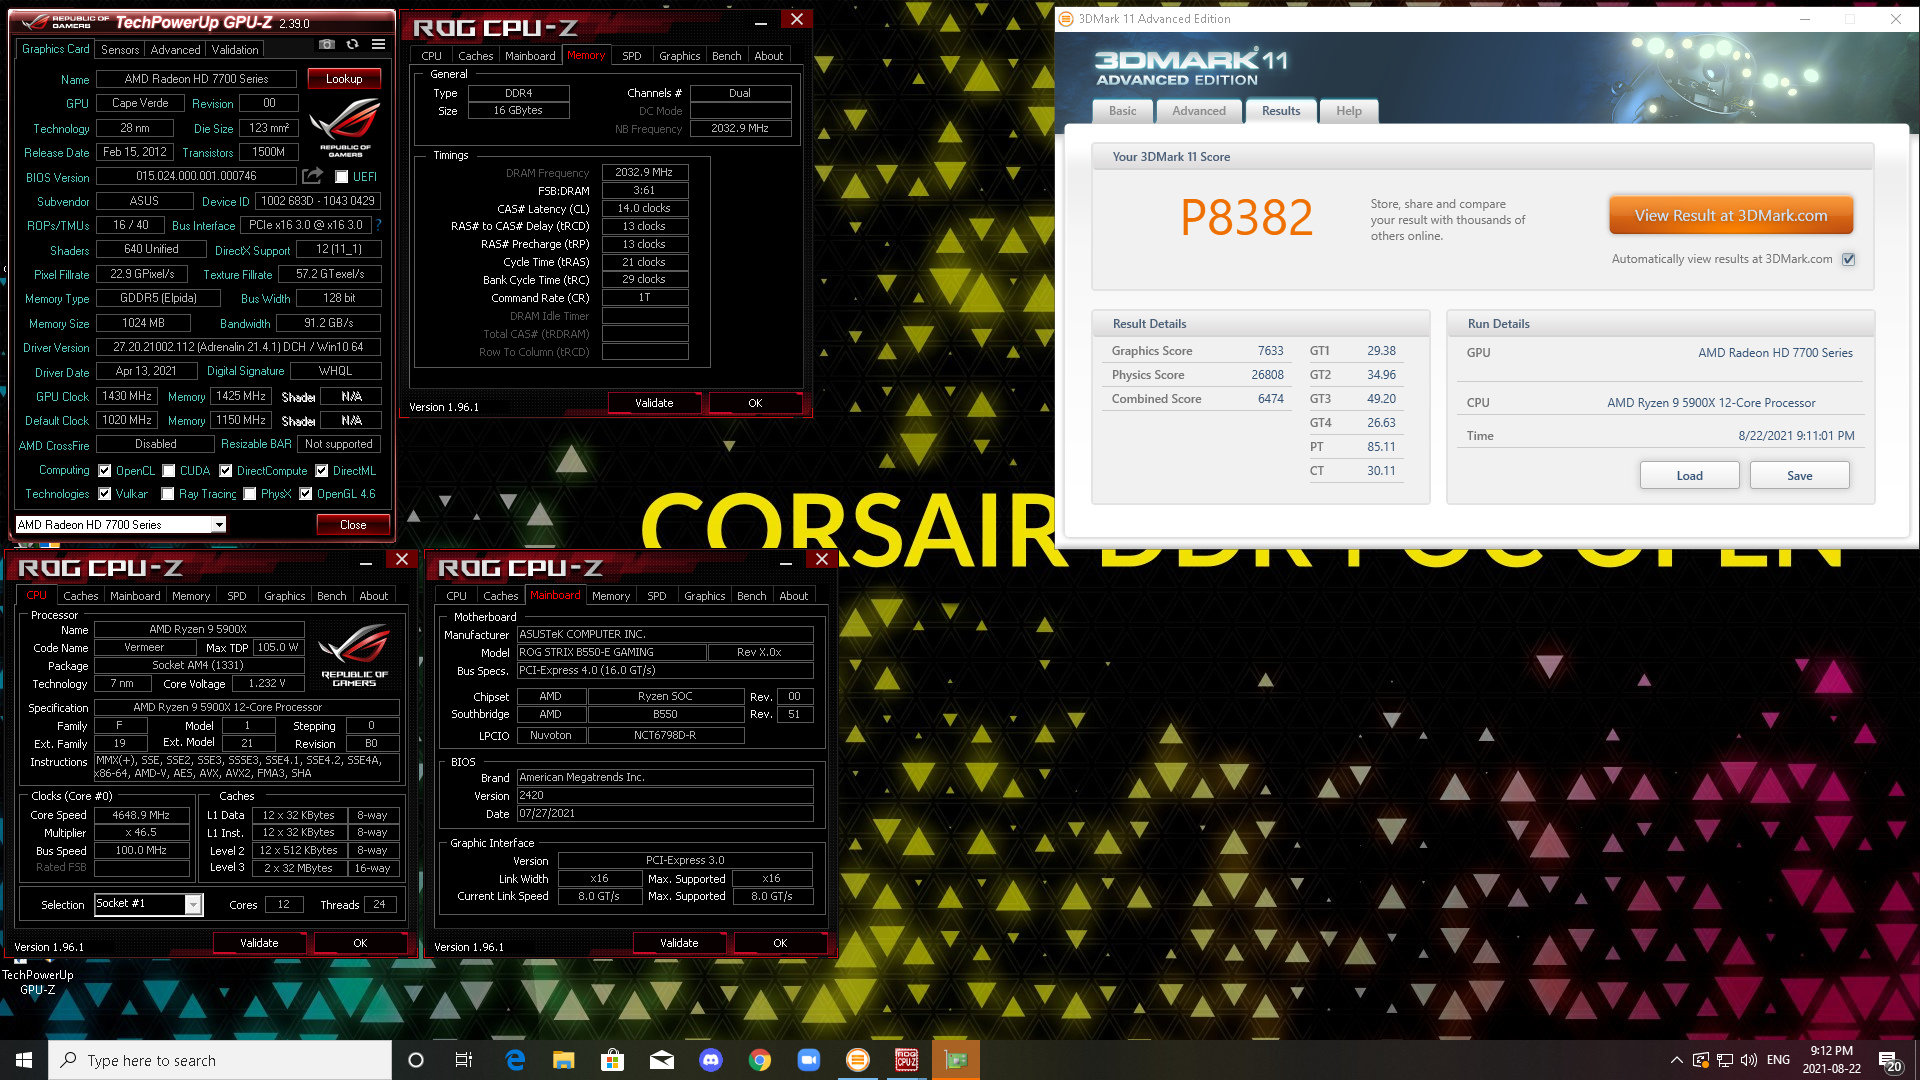Click taskbar clock showing 9:12 PM
The width and height of the screenshot is (1920, 1080).
click(x=1832, y=1060)
